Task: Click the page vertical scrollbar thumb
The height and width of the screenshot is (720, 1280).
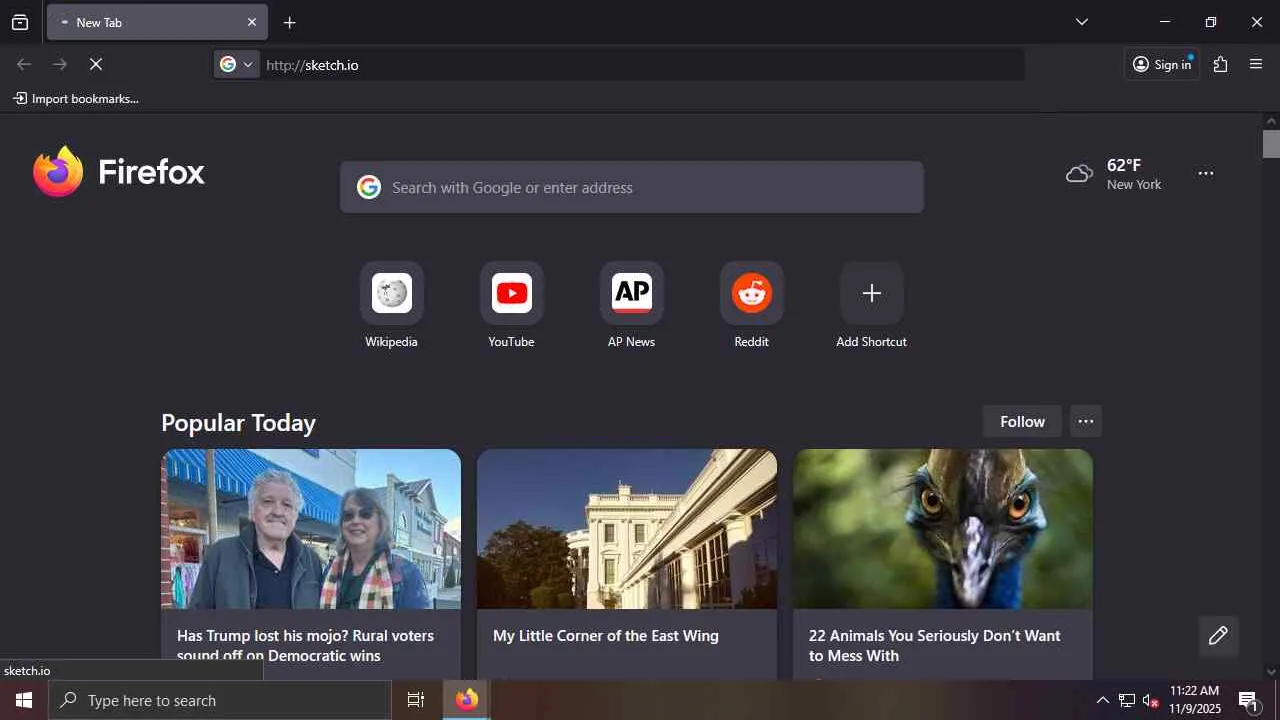Action: pyautogui.click(x=1271, y=144)
